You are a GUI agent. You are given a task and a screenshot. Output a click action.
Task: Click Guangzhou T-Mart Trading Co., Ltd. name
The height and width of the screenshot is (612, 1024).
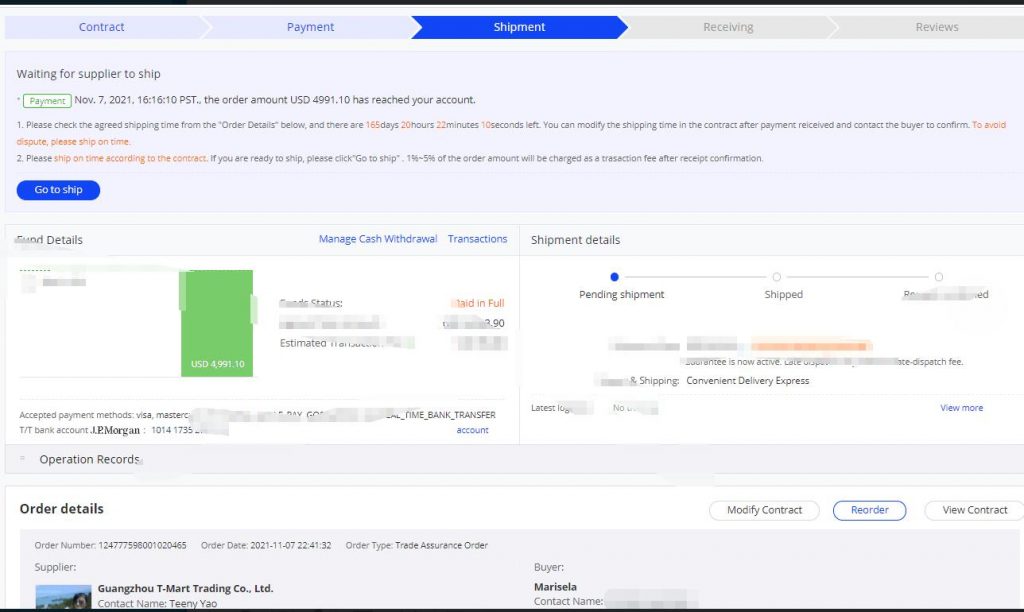(x=185, y=588)
